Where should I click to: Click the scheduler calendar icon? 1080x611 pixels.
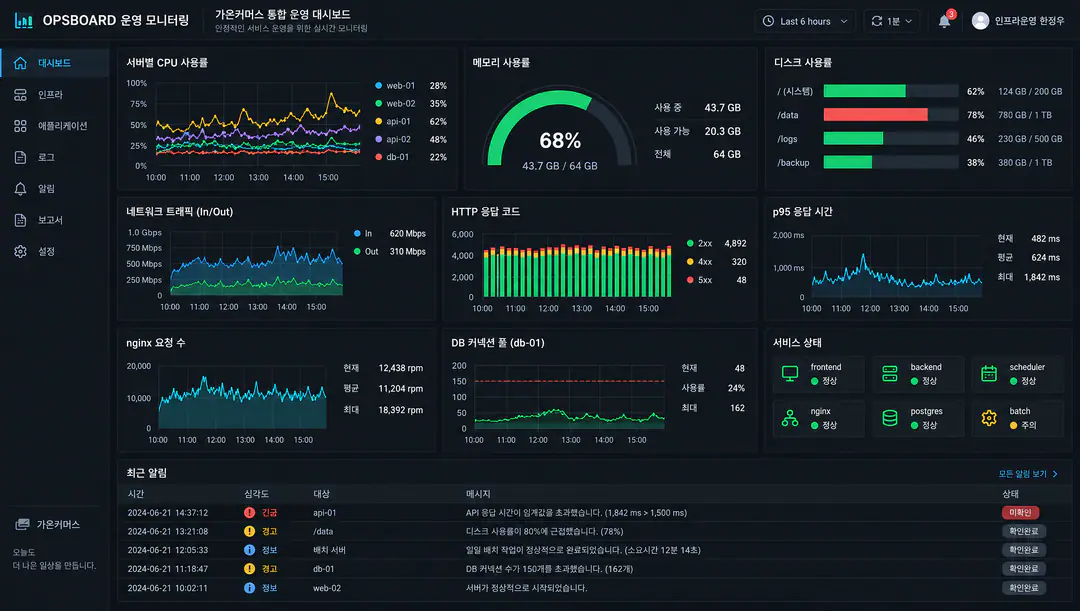(x=988, y=373)
